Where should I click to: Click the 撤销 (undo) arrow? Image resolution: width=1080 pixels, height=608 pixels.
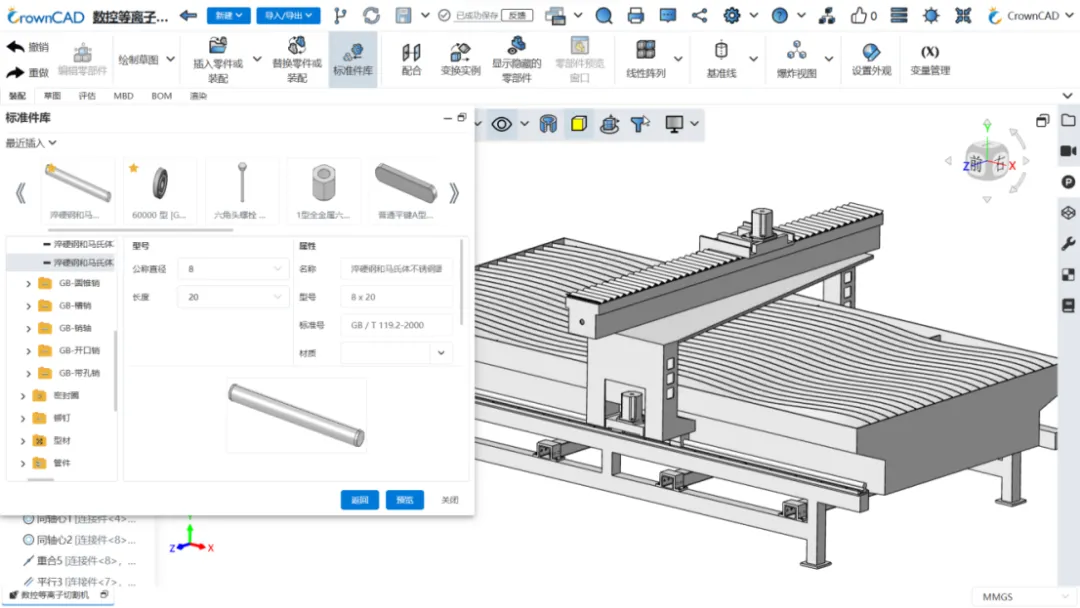tap(15, 47)
